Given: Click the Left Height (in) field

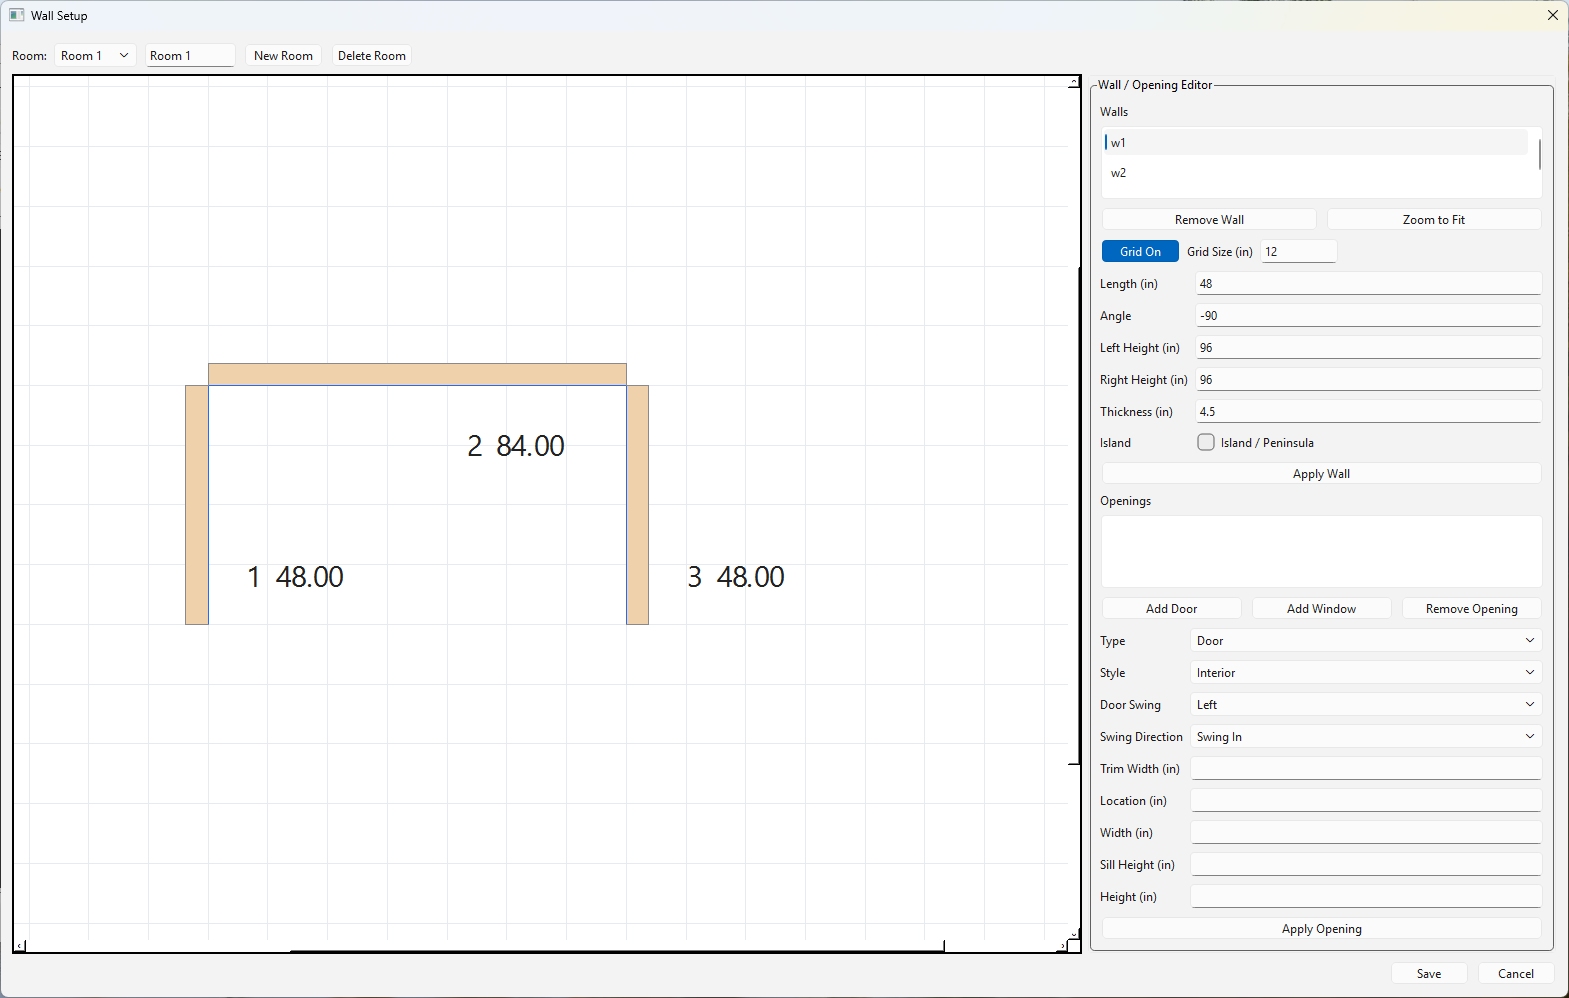Looking at the screenshot, I should coord(1368,348).
